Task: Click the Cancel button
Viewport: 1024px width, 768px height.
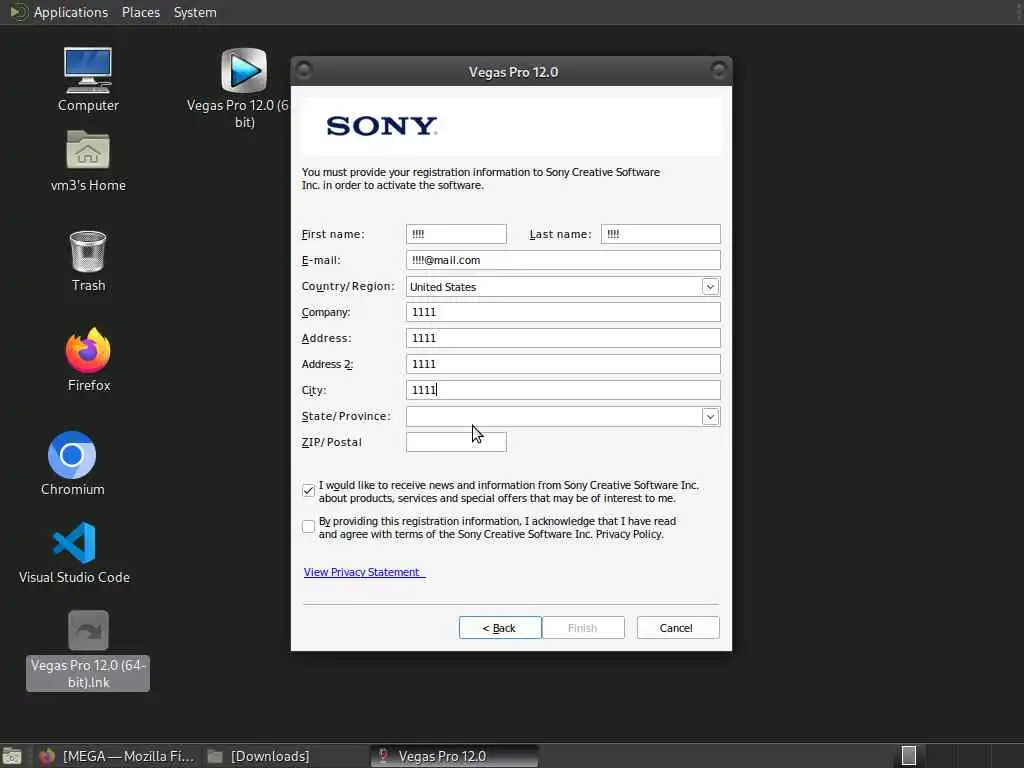Action: point(678,628)
